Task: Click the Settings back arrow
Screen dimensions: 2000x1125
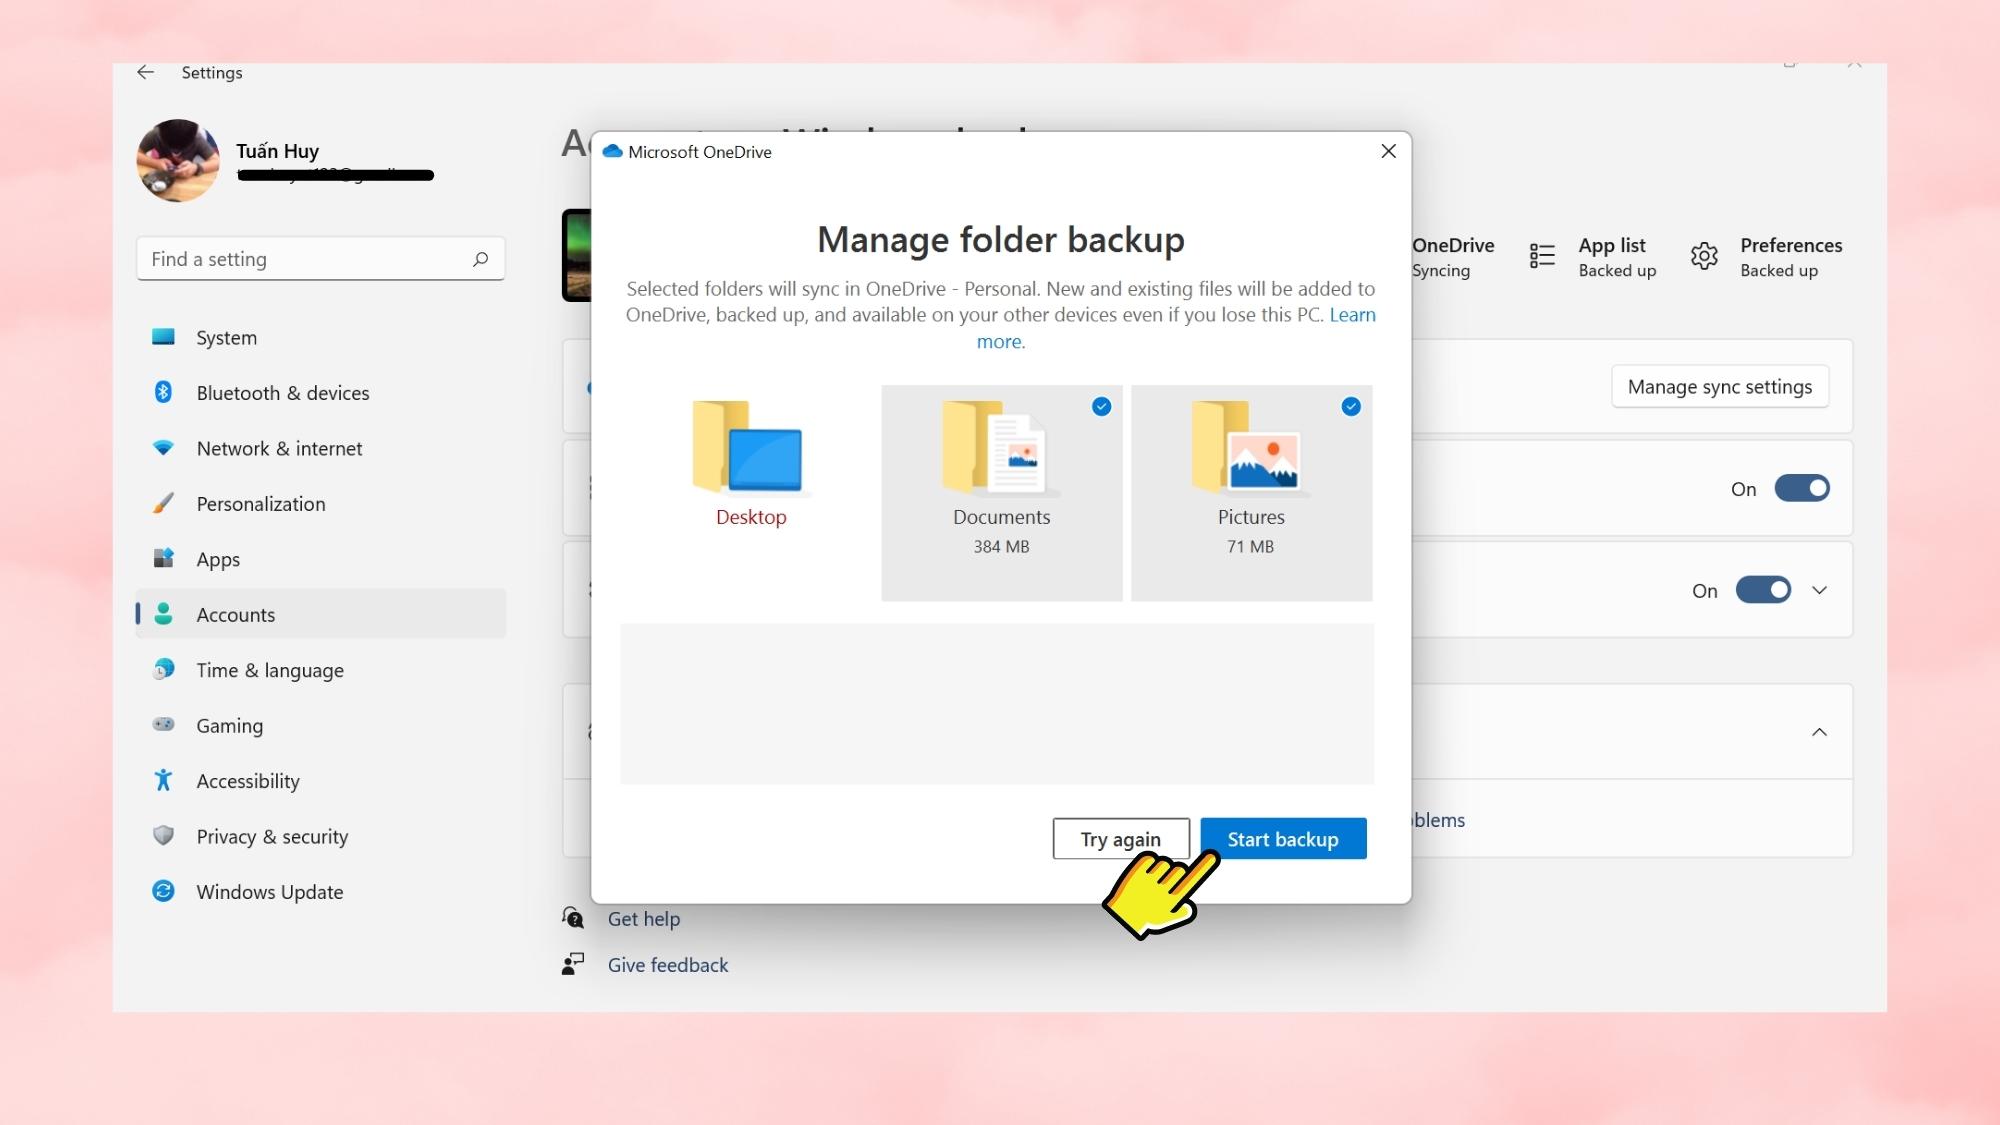Action: coord(146,72)
